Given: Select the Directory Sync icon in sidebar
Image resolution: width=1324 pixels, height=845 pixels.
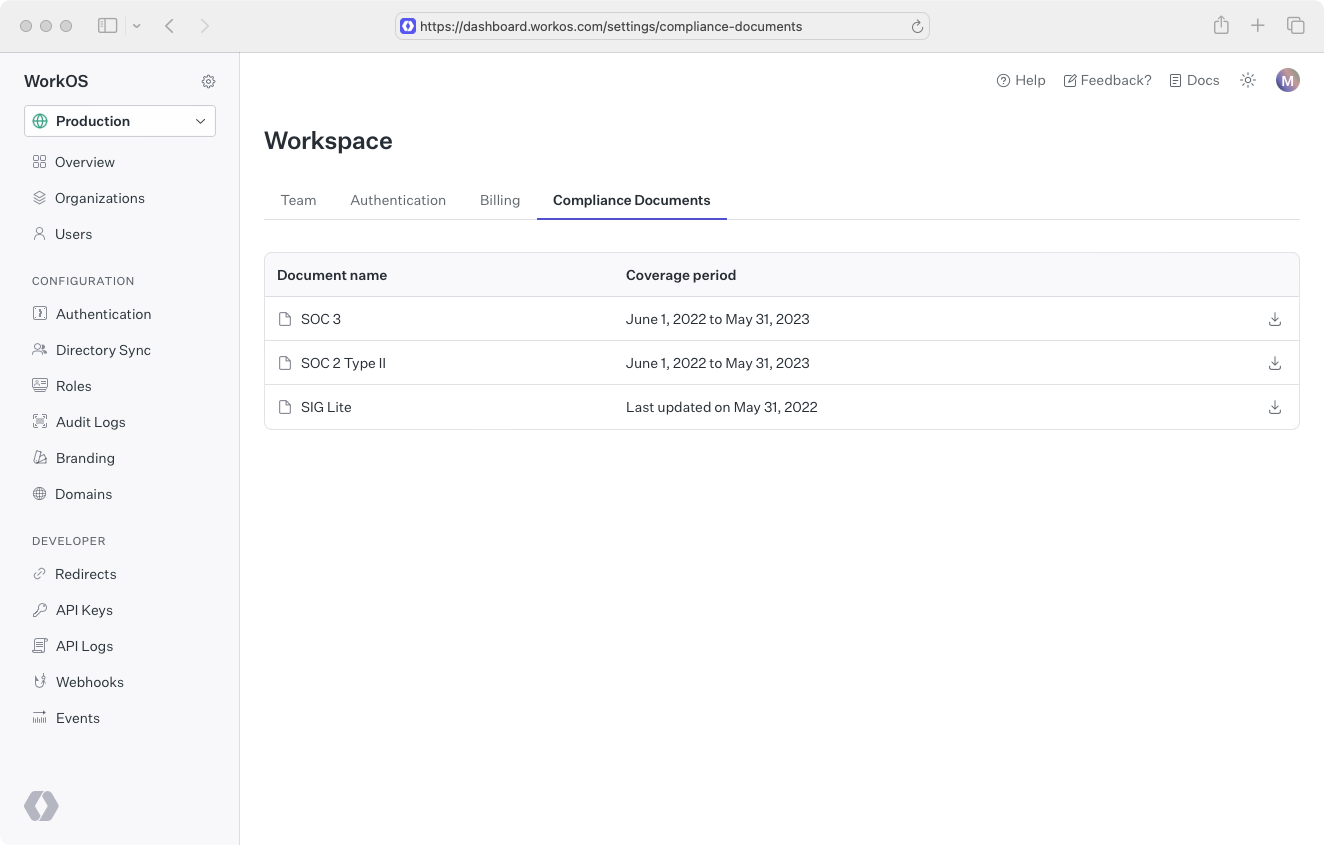Looking at the screenshot, I should pos(38,349).
